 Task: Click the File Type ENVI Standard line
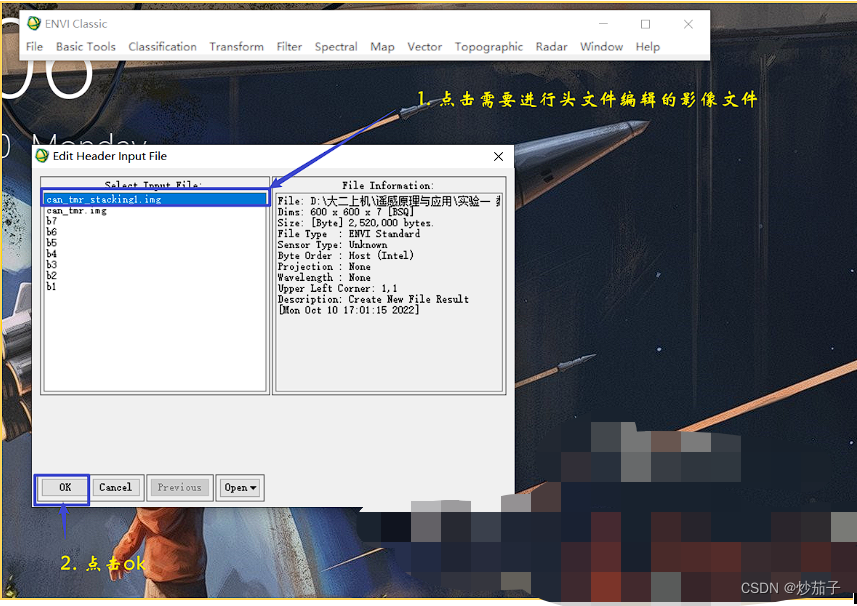click(x=349, y=234)
